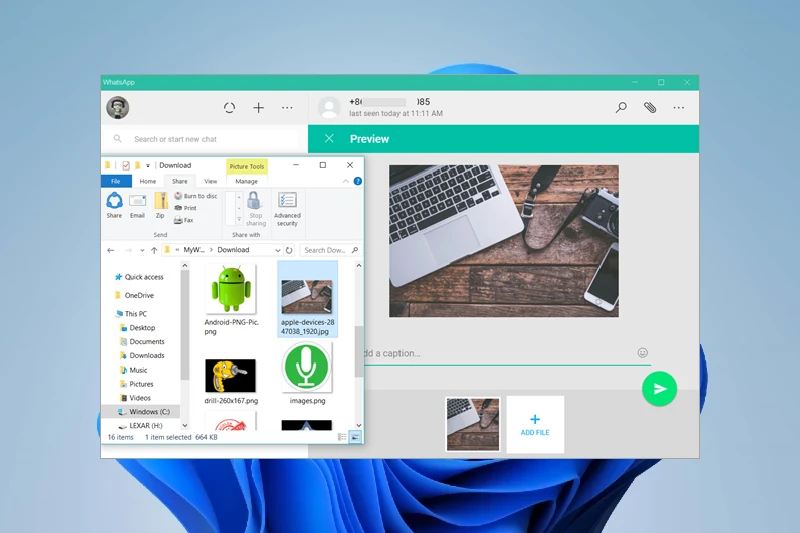The image size is (800, 533).
Task: Open Quick Access Toolbar customize dropdown
Action: click(148, 165)
